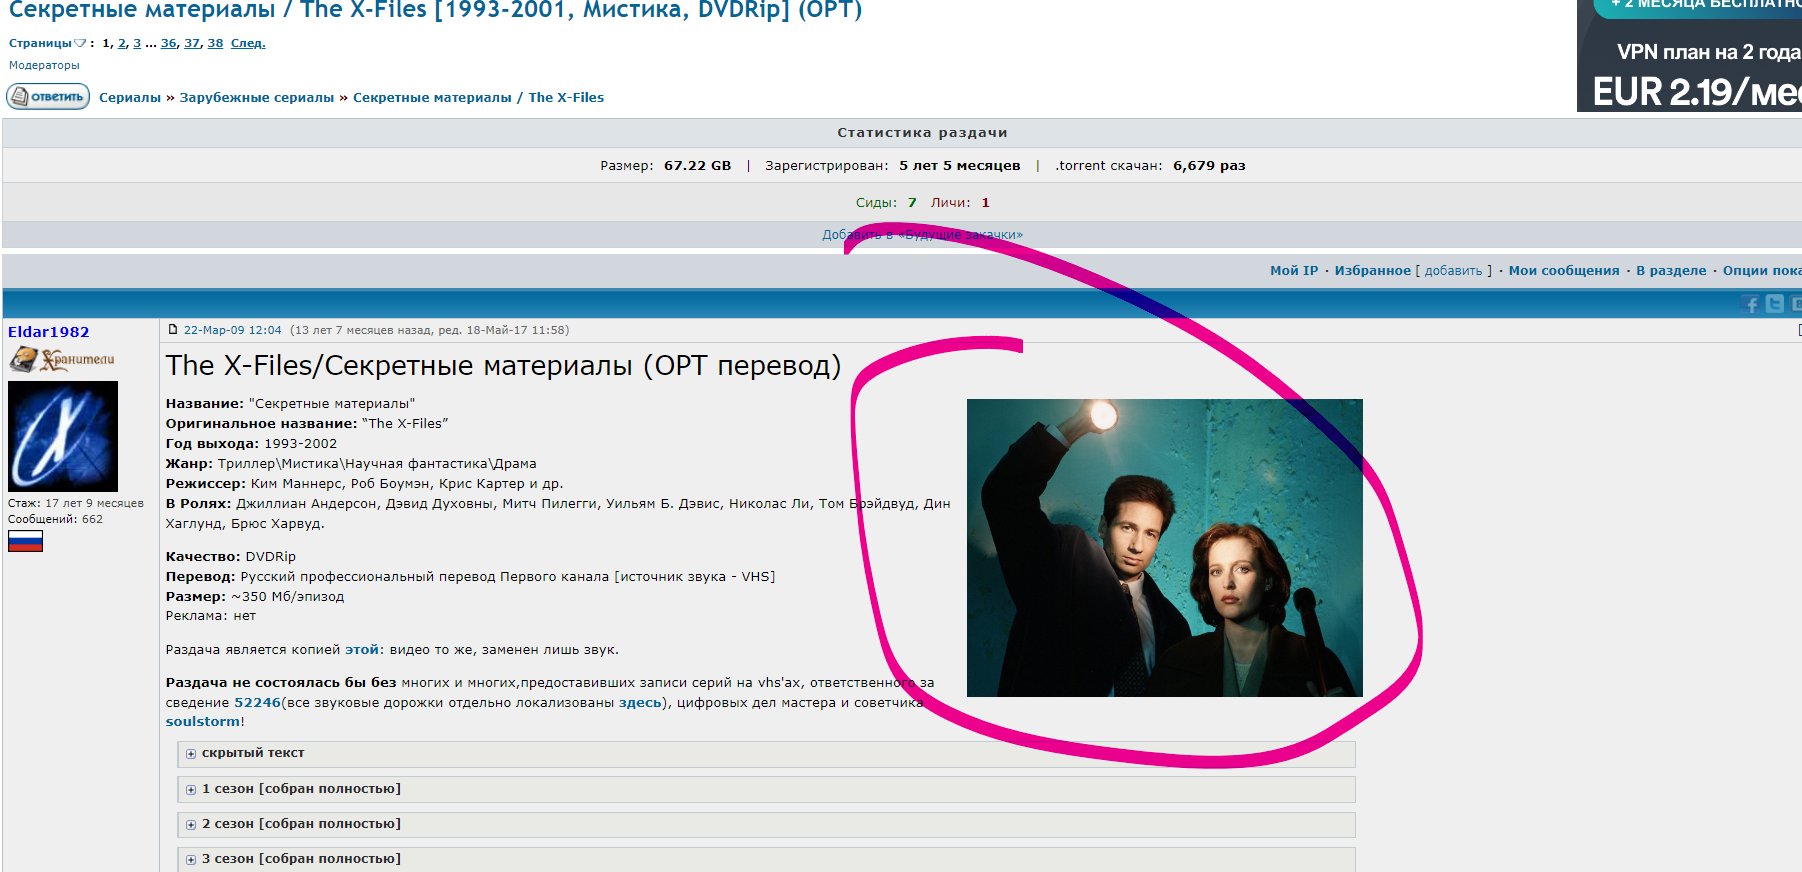Open the X-Files poster image
1802x872 pixels.
point(1164,548)
